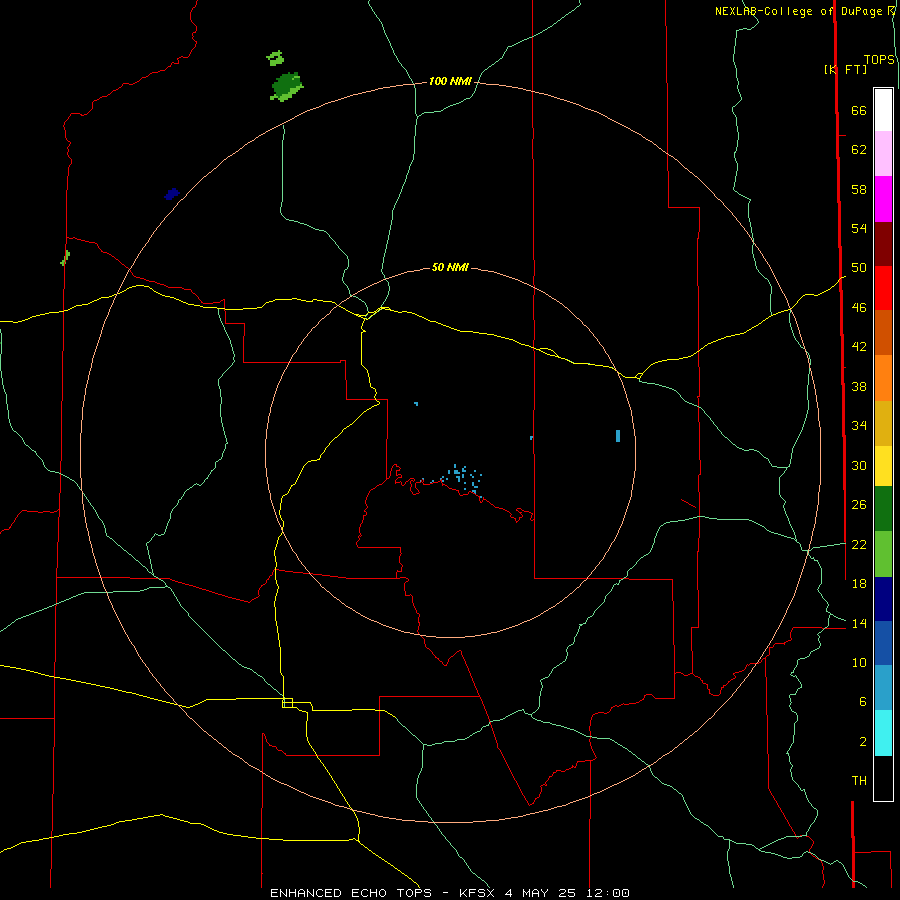Click the legend value 18

coord(859,584)
